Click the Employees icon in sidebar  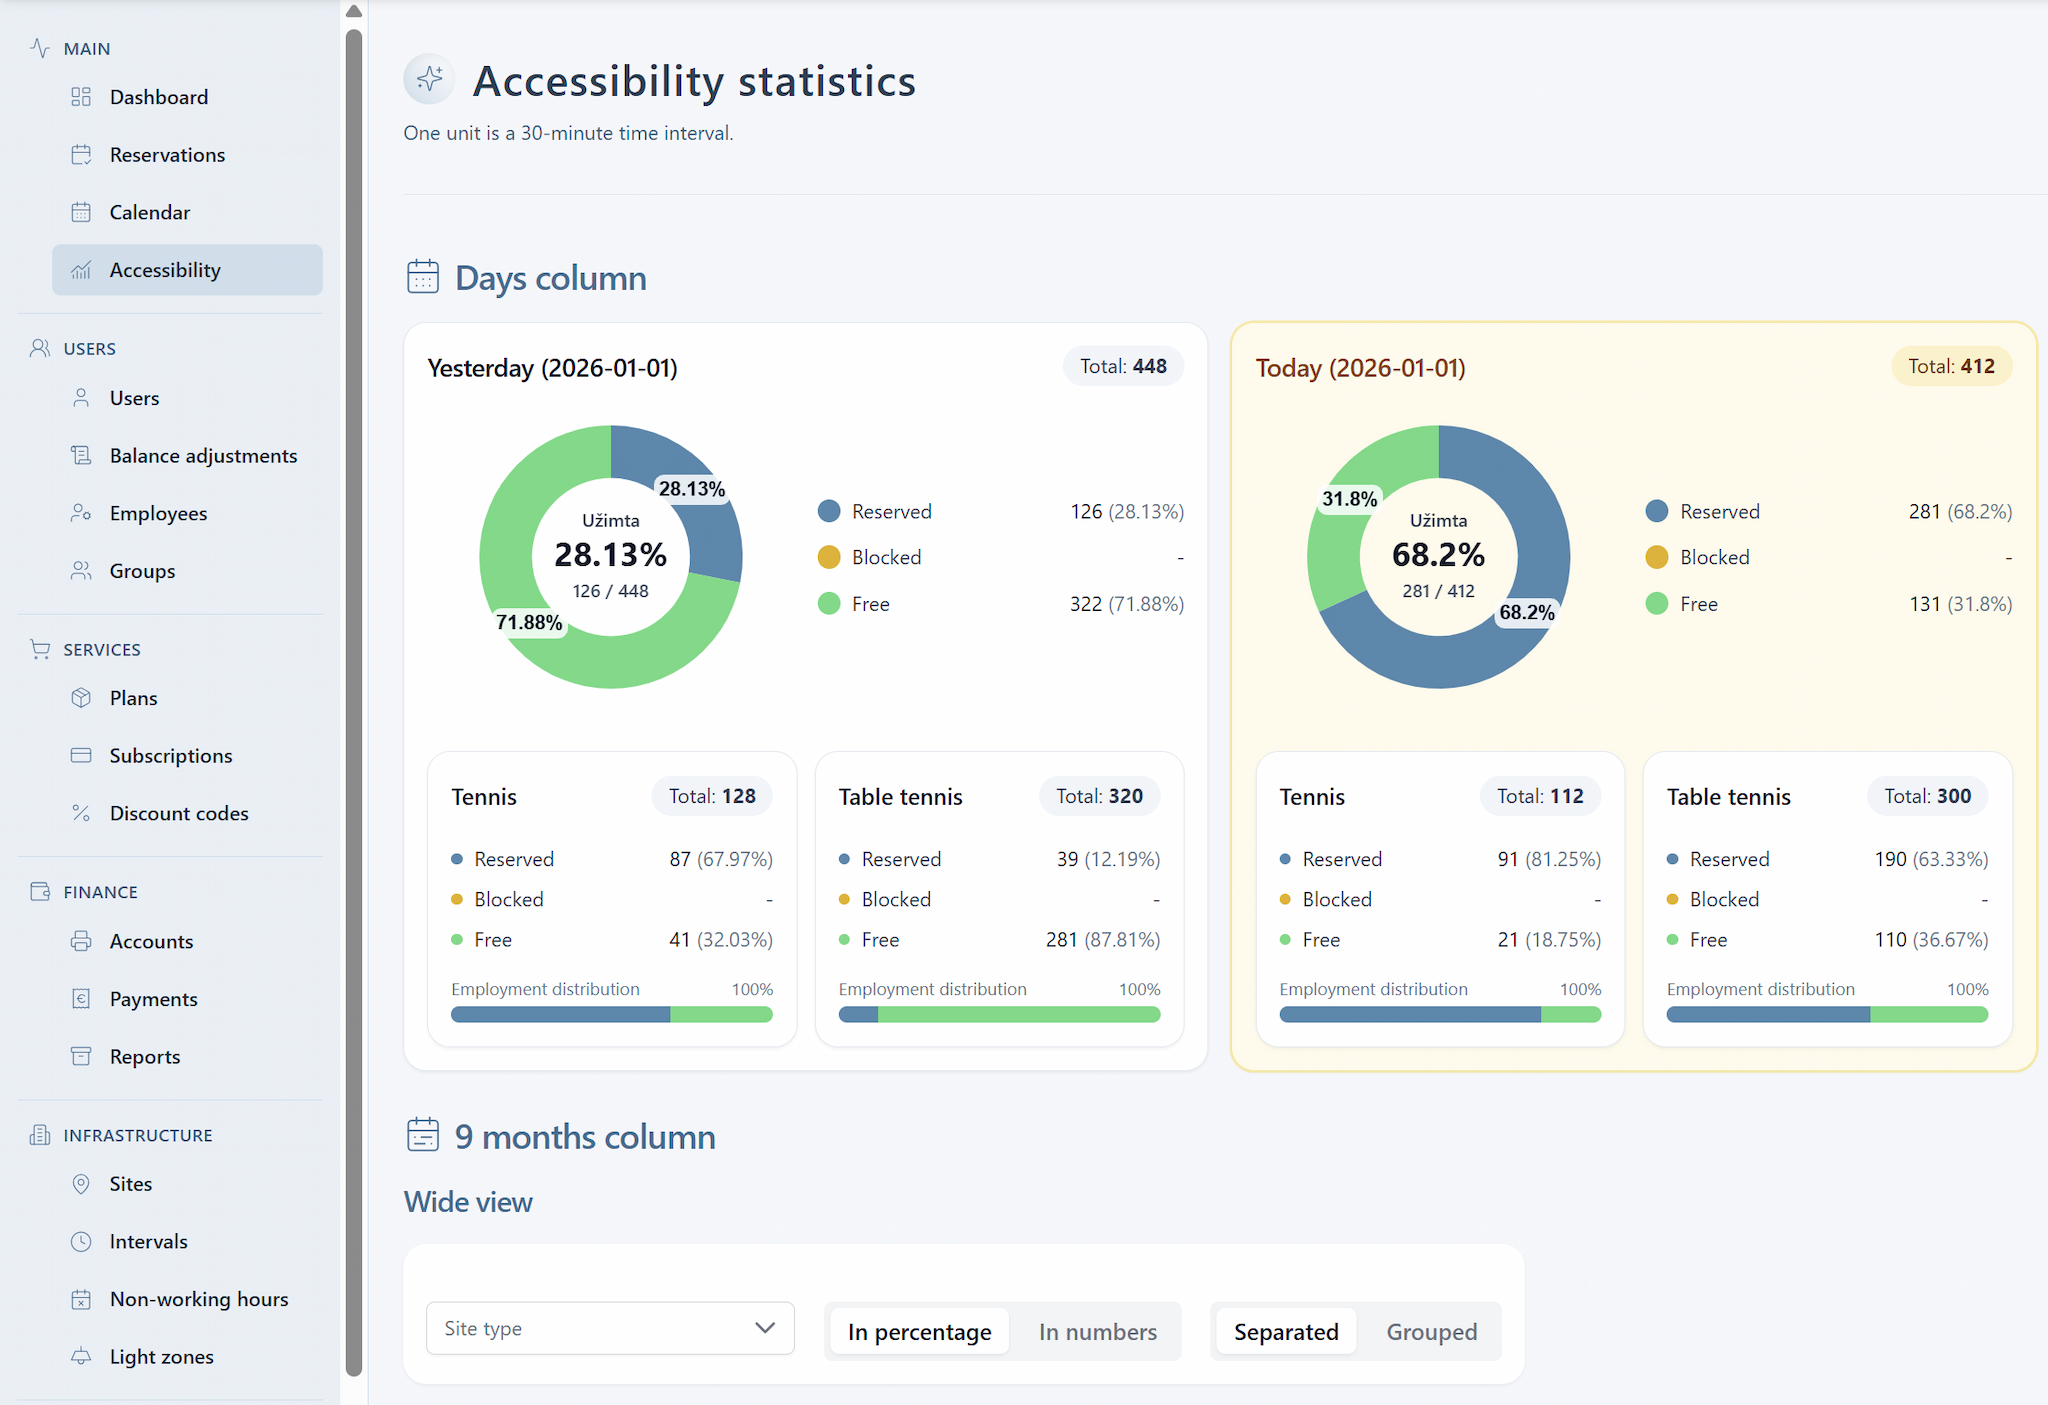(x=81, y=513)
